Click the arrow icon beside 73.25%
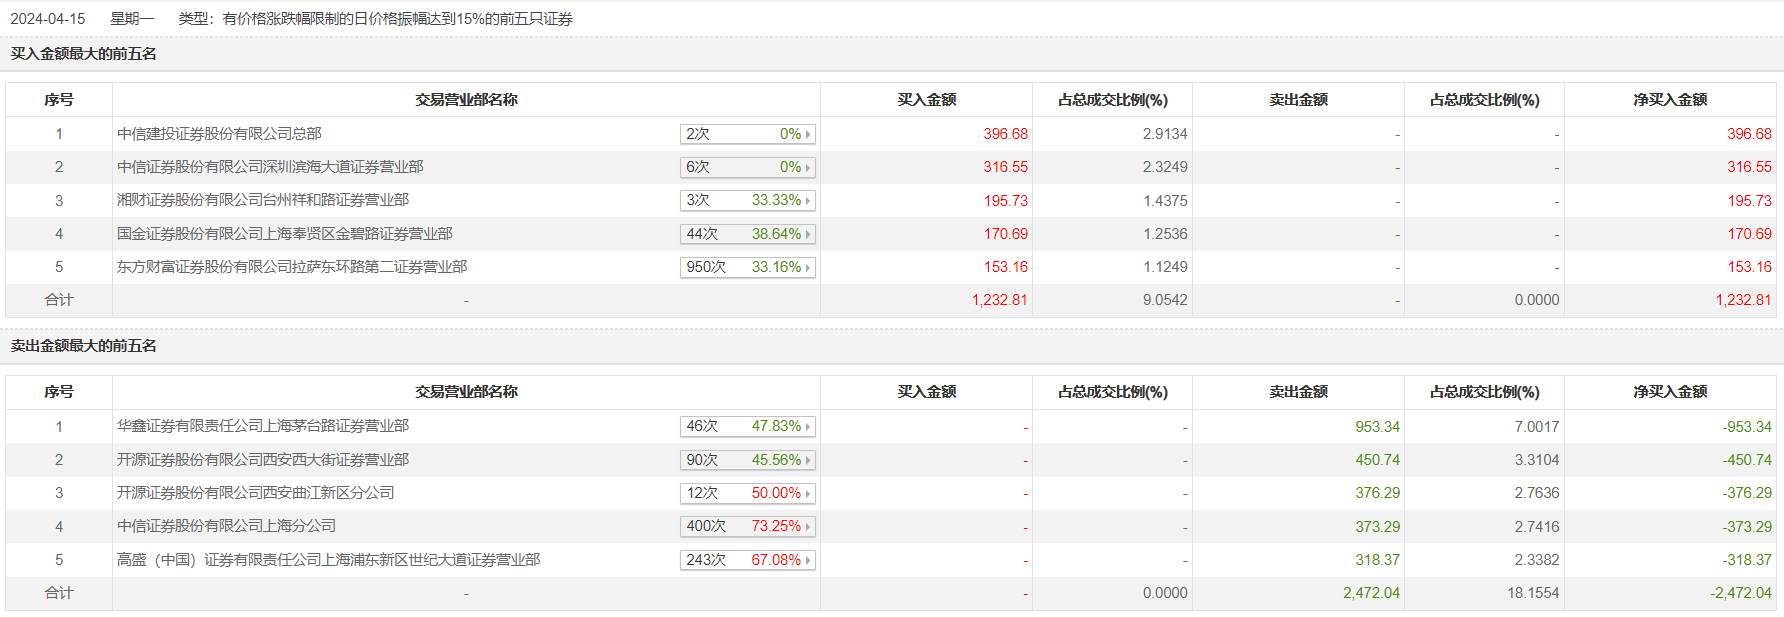 (x=808, y=527)
